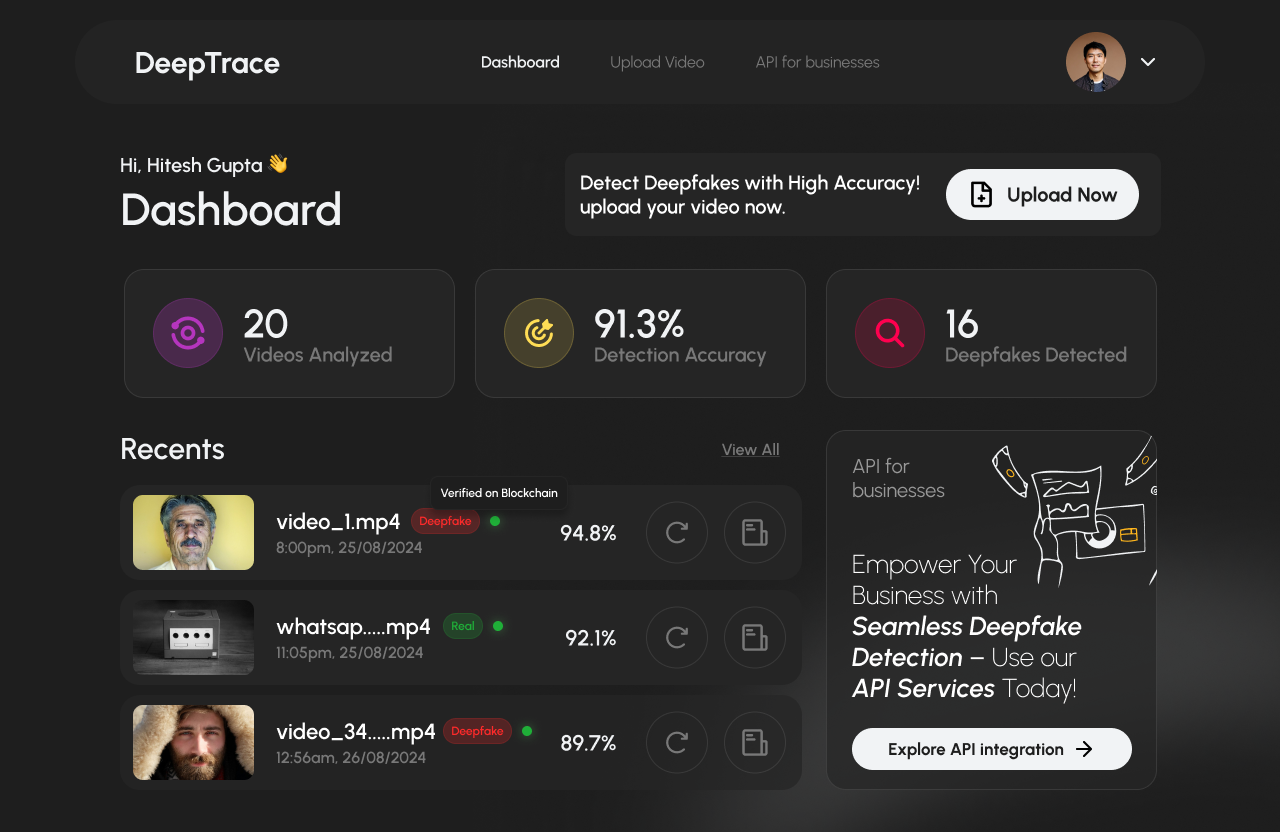Open the whatsap.....mp4 console thumbnail
Image resolution: width=1280 pixels, height=832 pixels.
193,637
